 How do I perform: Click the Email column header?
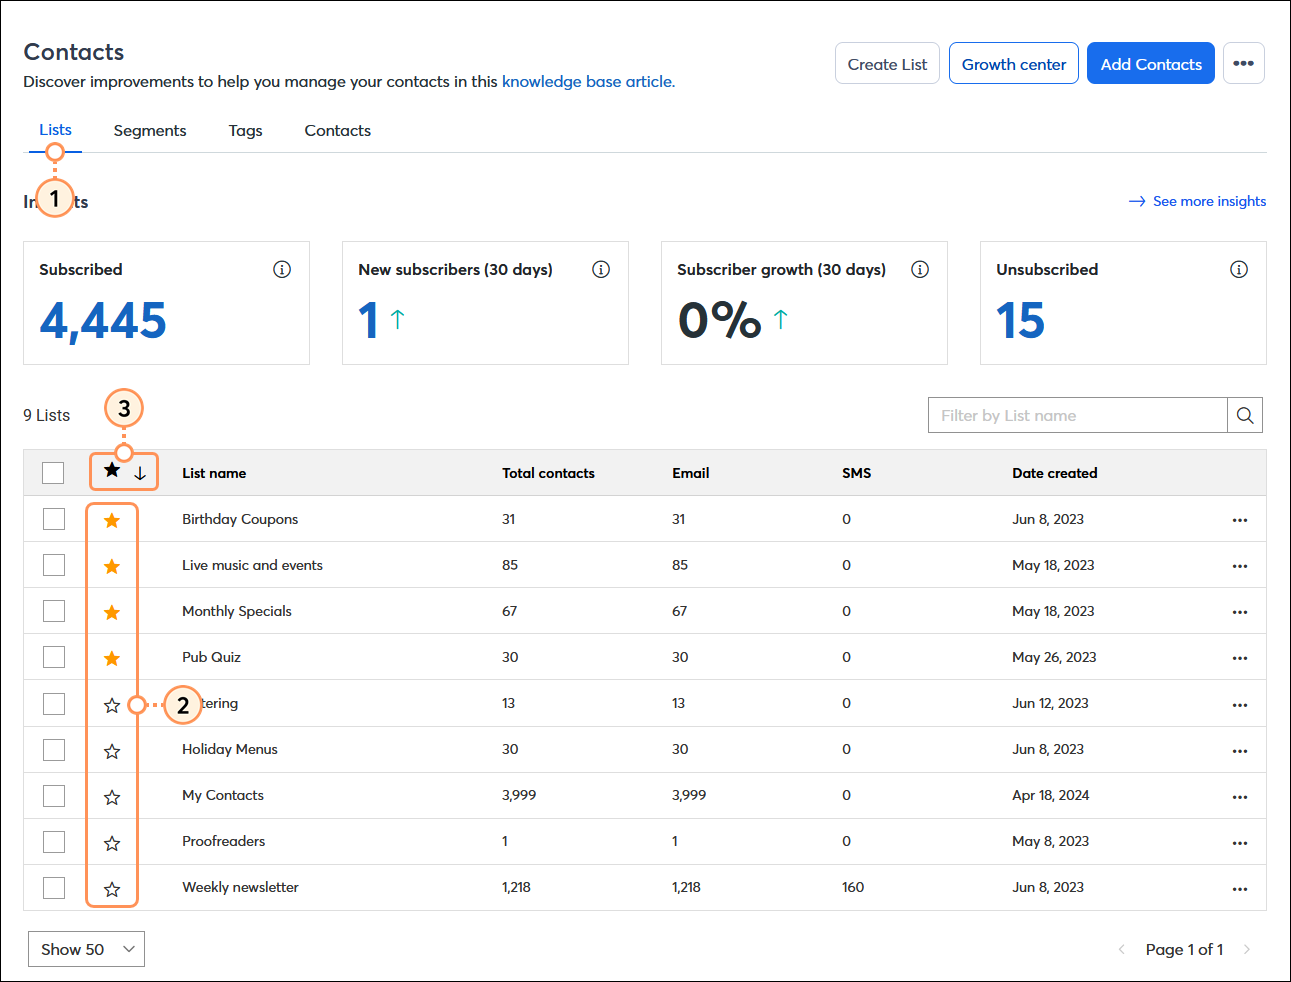pyautogui.click(x=690, y=473)
